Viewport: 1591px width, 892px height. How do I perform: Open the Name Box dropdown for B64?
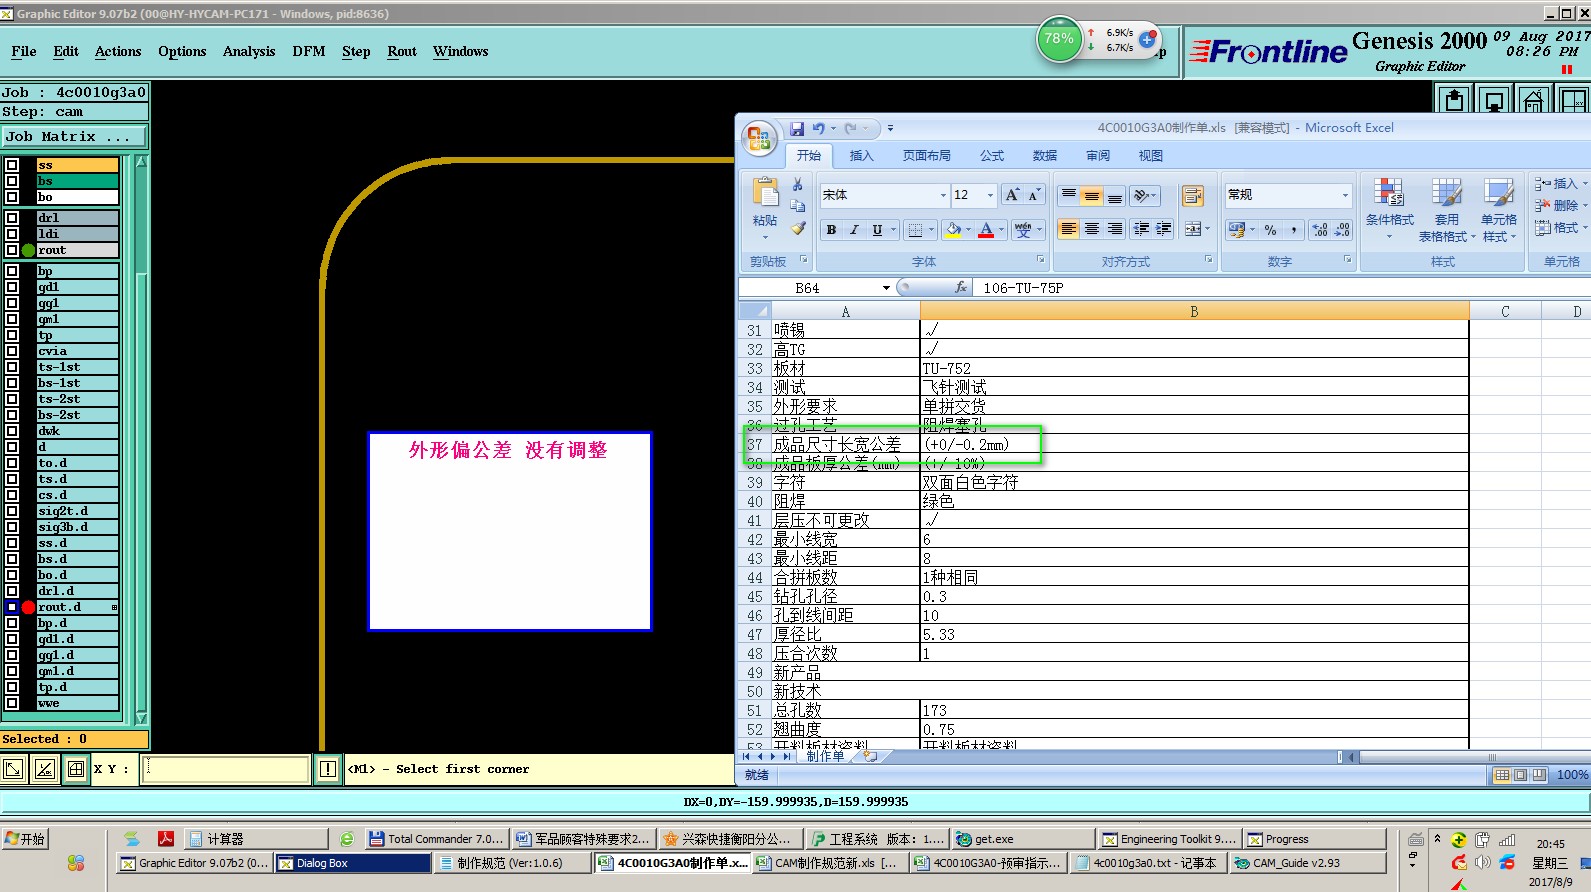coord(886,288)
